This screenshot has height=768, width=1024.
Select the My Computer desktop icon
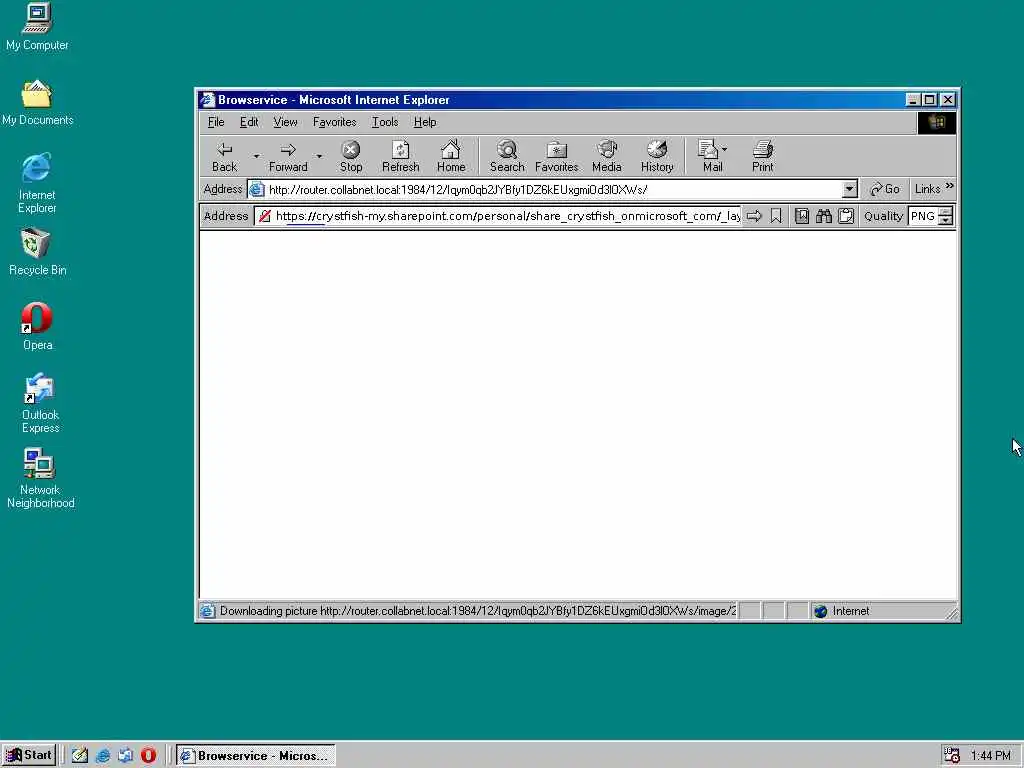(37, 27)
